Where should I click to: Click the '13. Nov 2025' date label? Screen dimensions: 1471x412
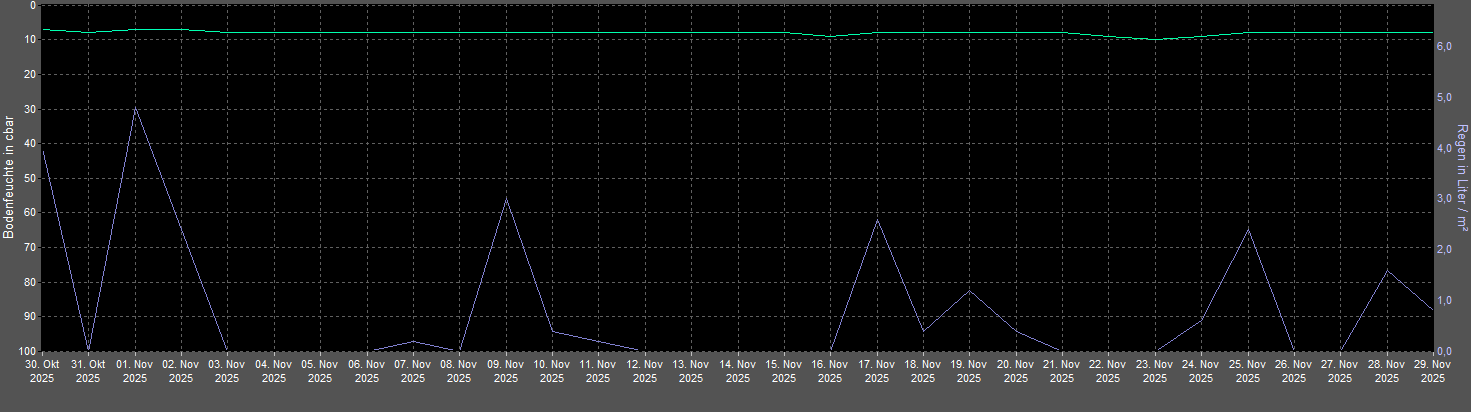coord(691,371)
